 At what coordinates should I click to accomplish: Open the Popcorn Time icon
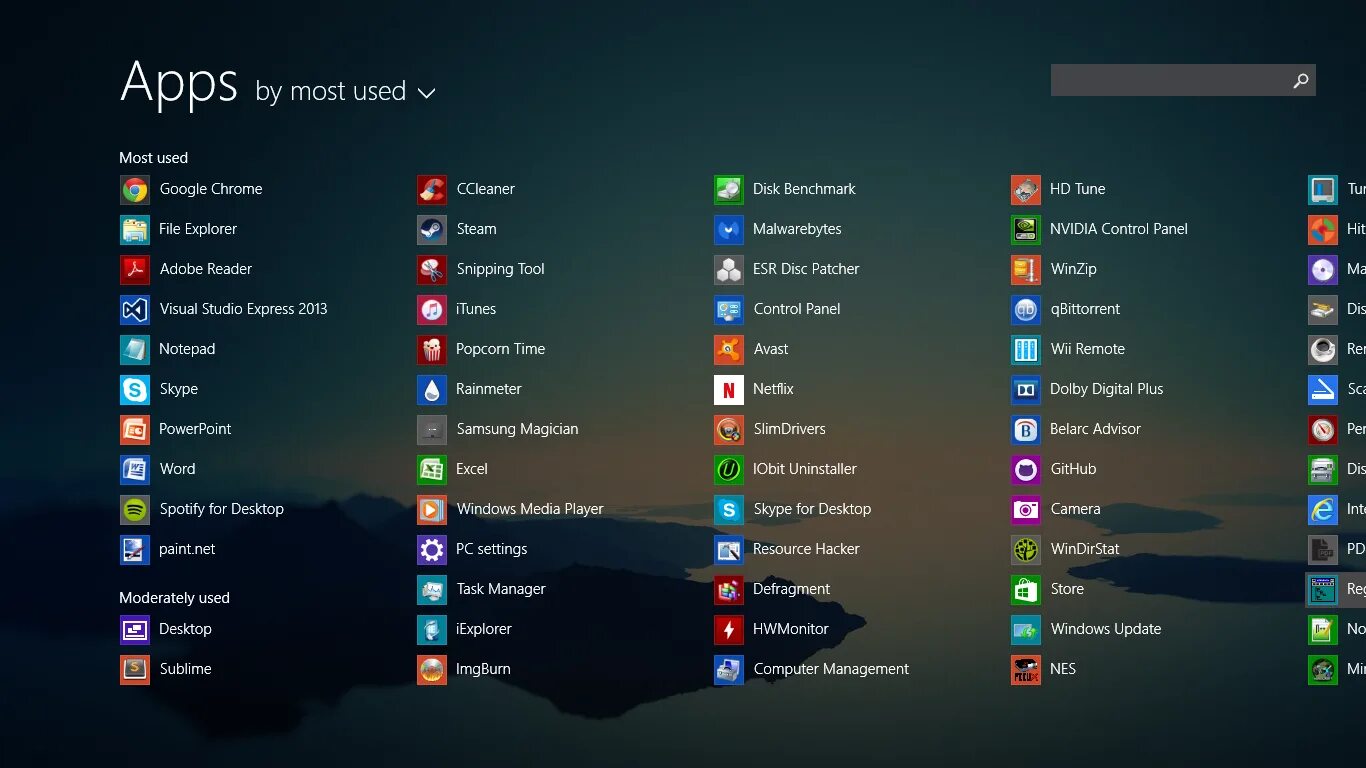tap(432, 349)
